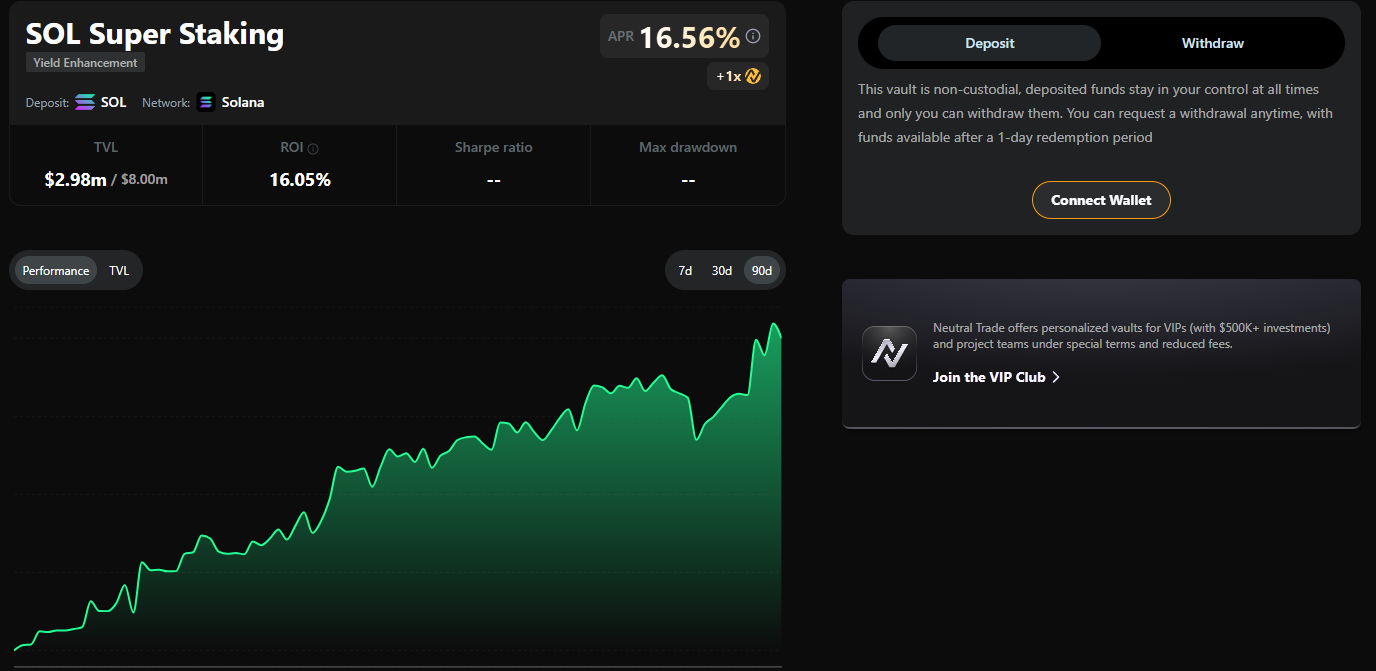The width and height of the screenshot is (1376, 671).
Task: Click the +1x points badge icon
Action: 753,76
